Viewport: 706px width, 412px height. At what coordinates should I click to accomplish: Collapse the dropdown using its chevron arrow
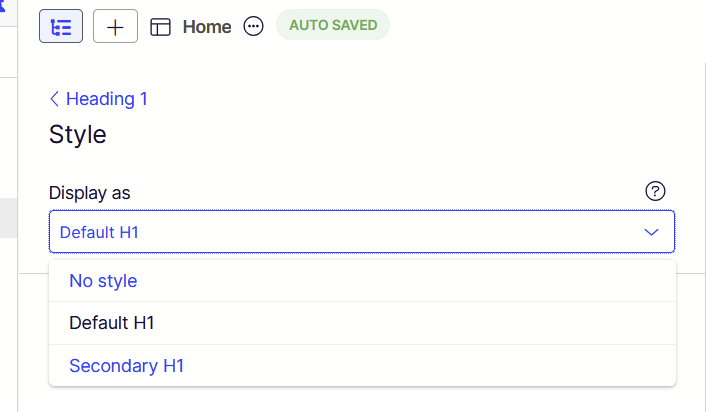652,232
